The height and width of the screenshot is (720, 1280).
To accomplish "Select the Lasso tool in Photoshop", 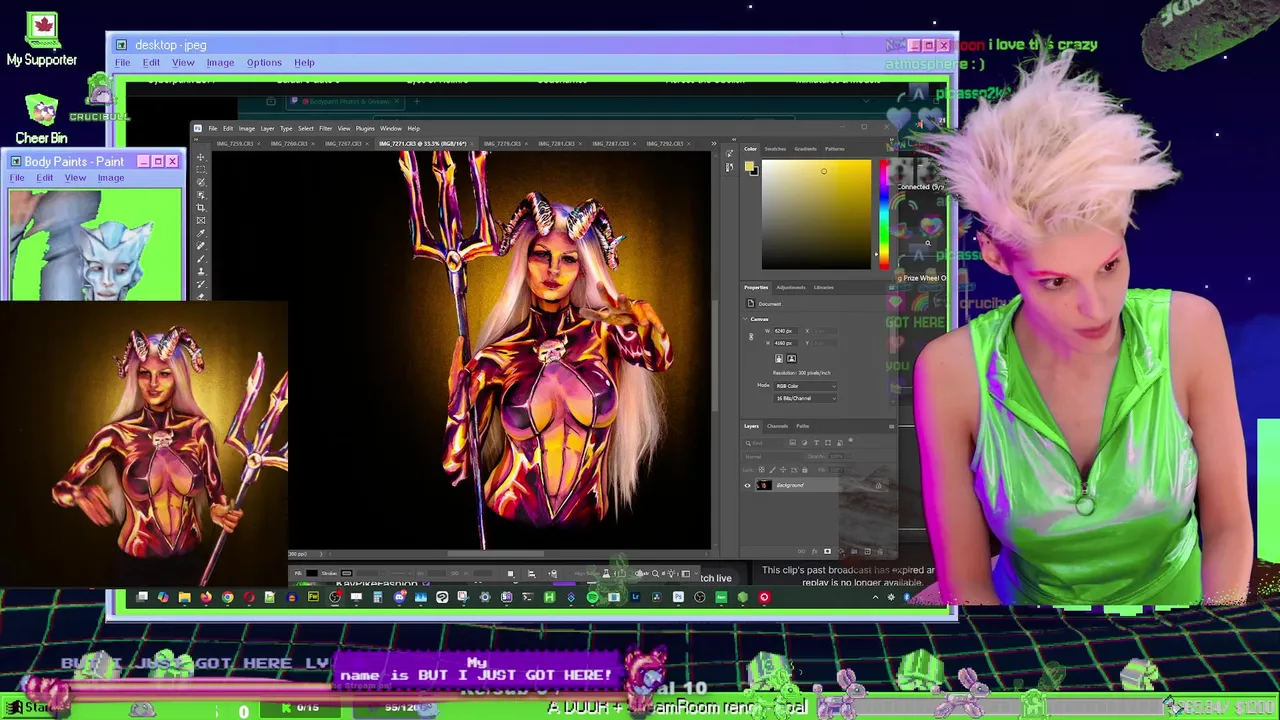I will click(x=201, y=182).
